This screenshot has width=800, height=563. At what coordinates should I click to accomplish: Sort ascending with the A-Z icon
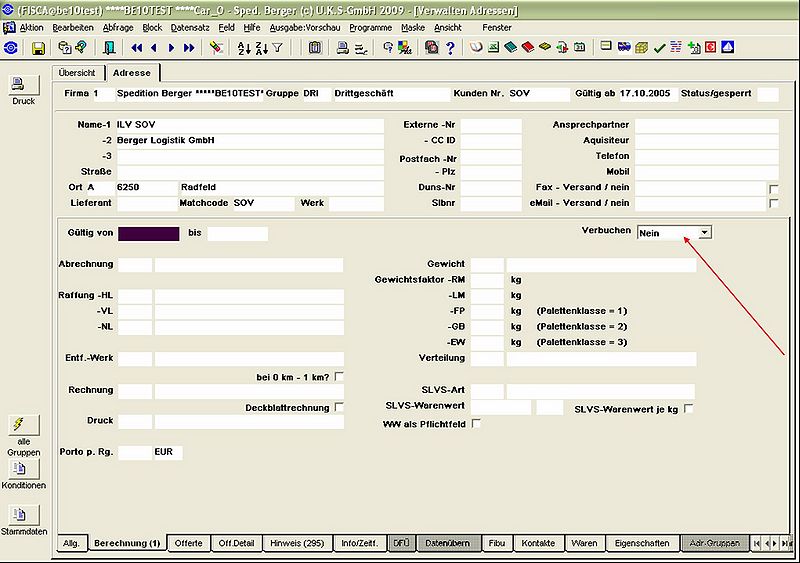tap(244, 48)
